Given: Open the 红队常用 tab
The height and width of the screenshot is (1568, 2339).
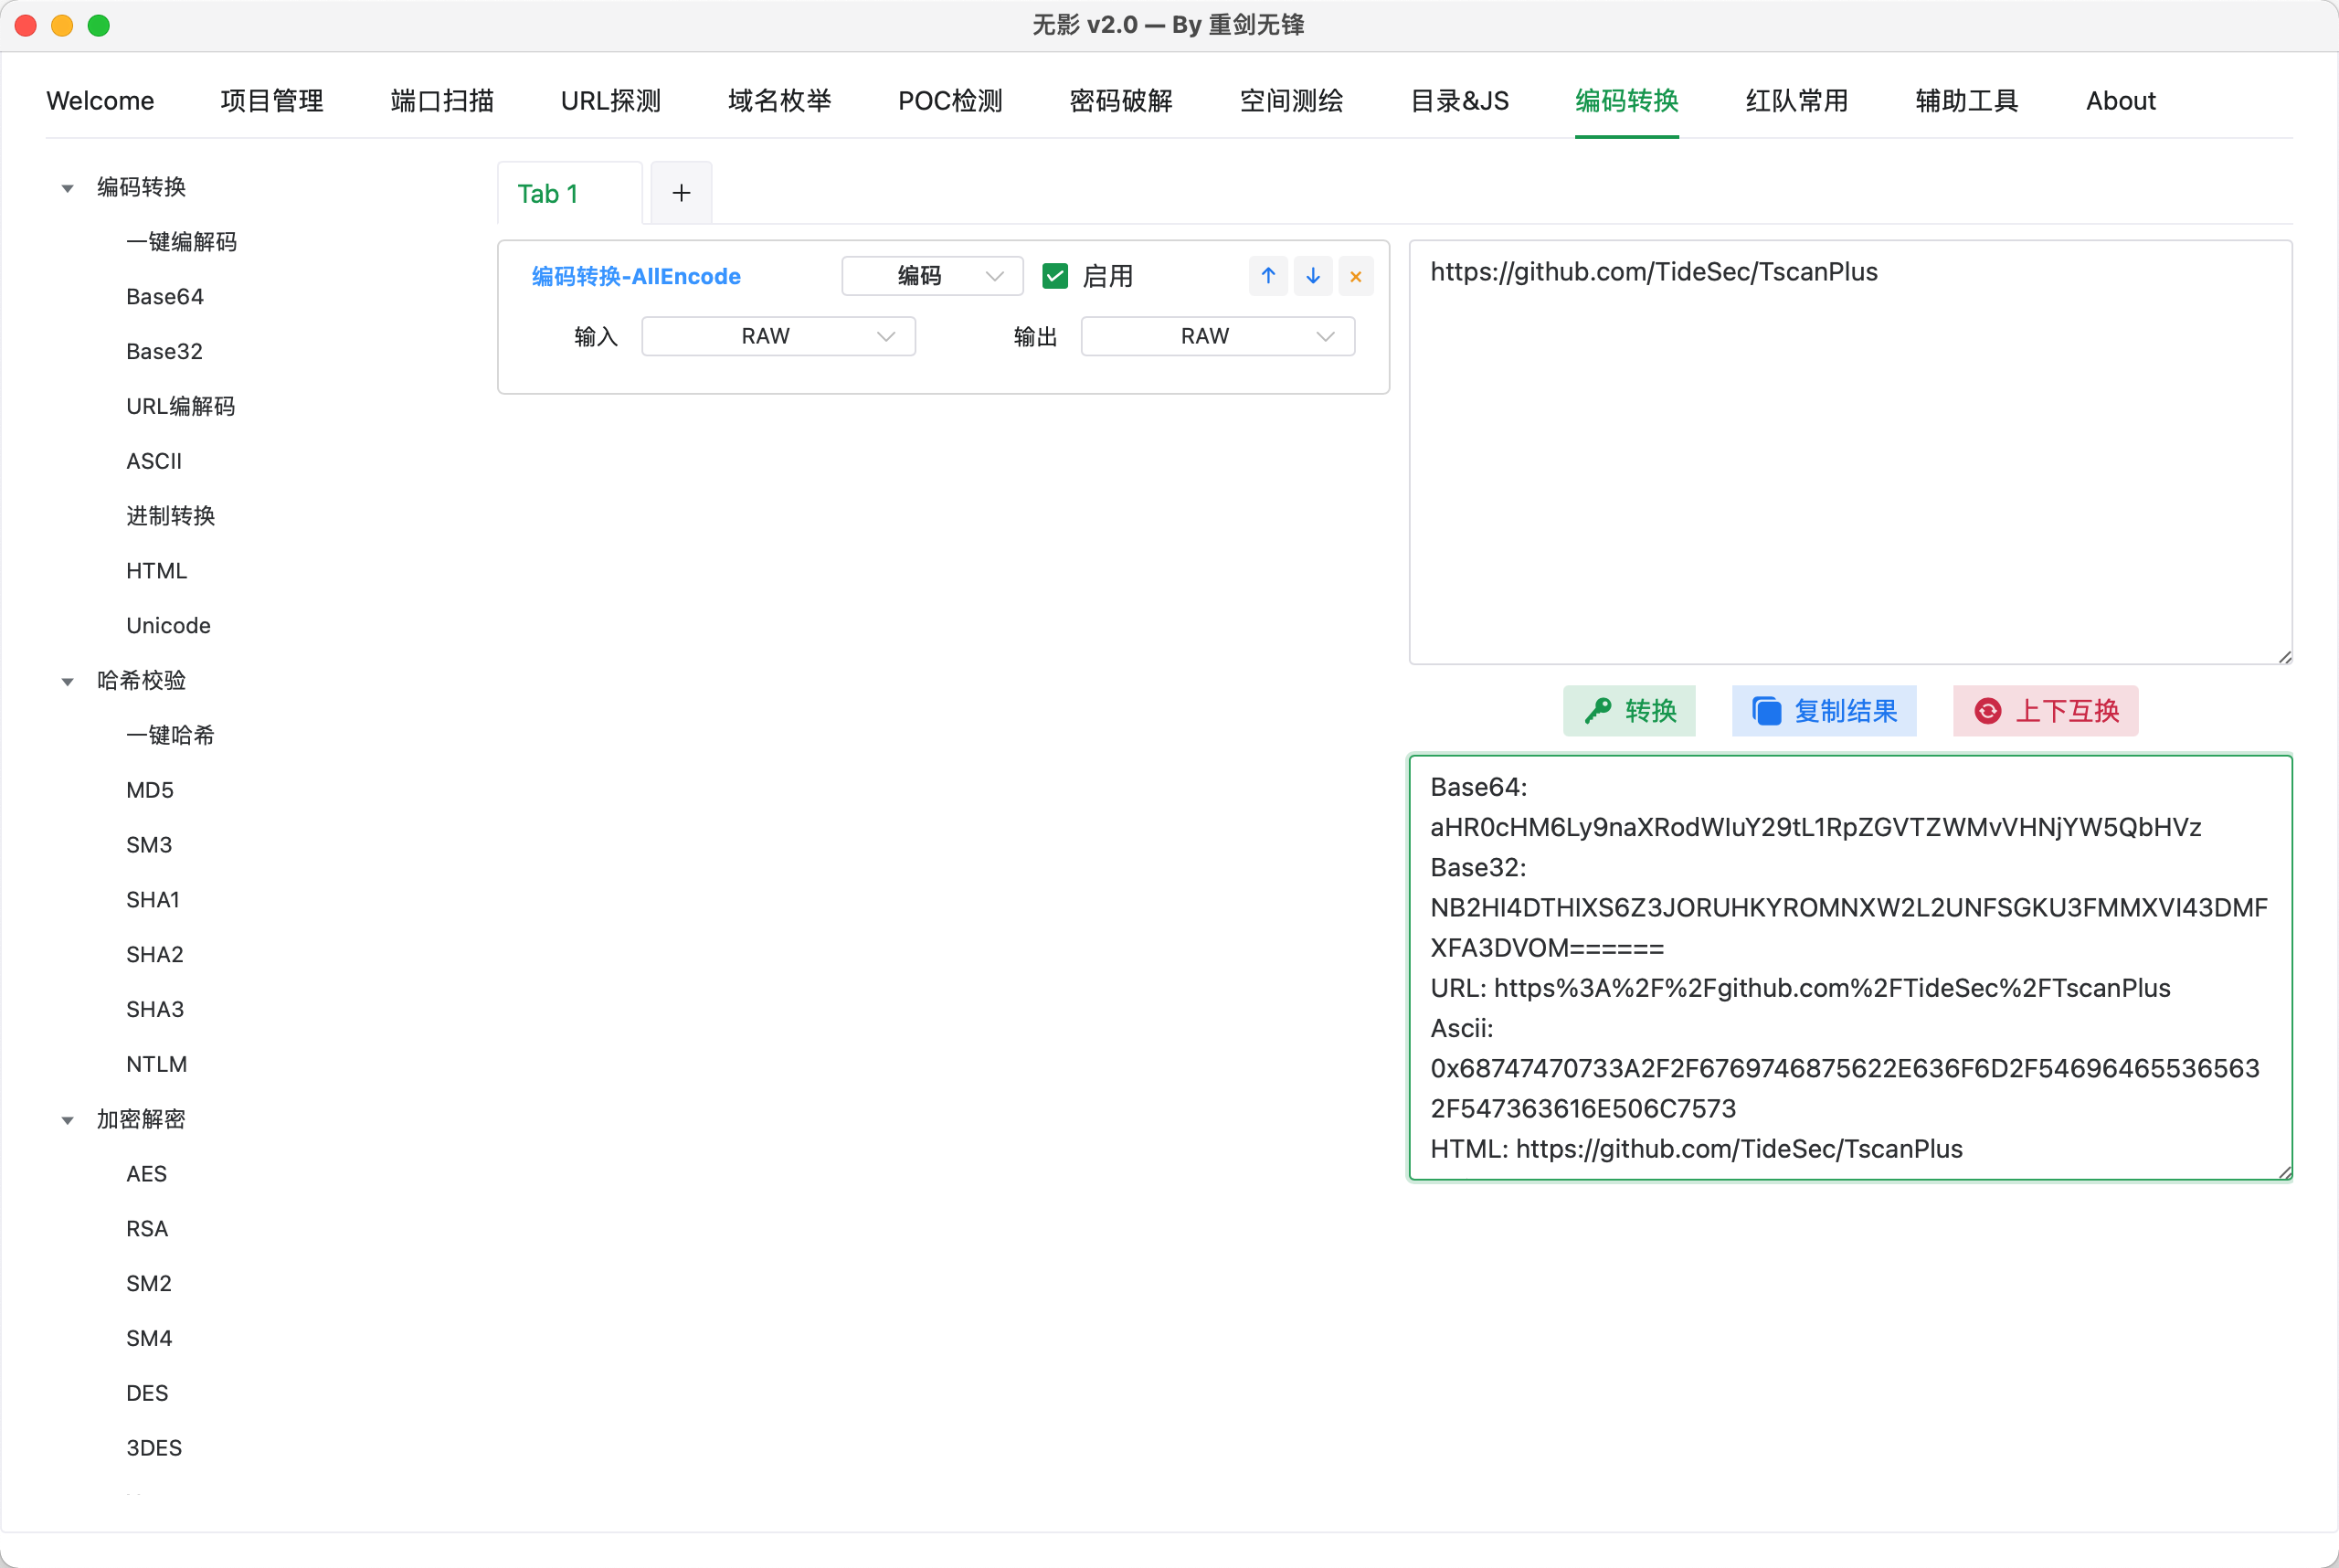Looking at the screenshot, I should point(1796,101).
